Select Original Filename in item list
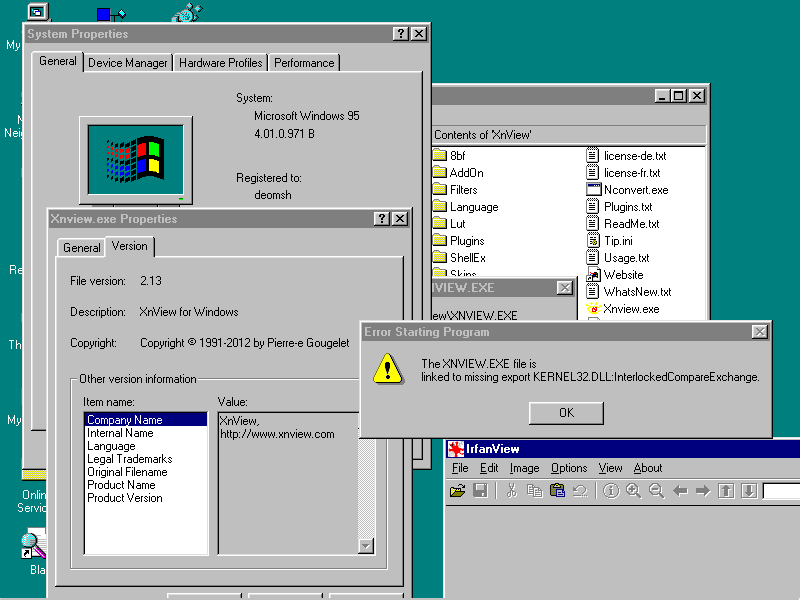 145,472
